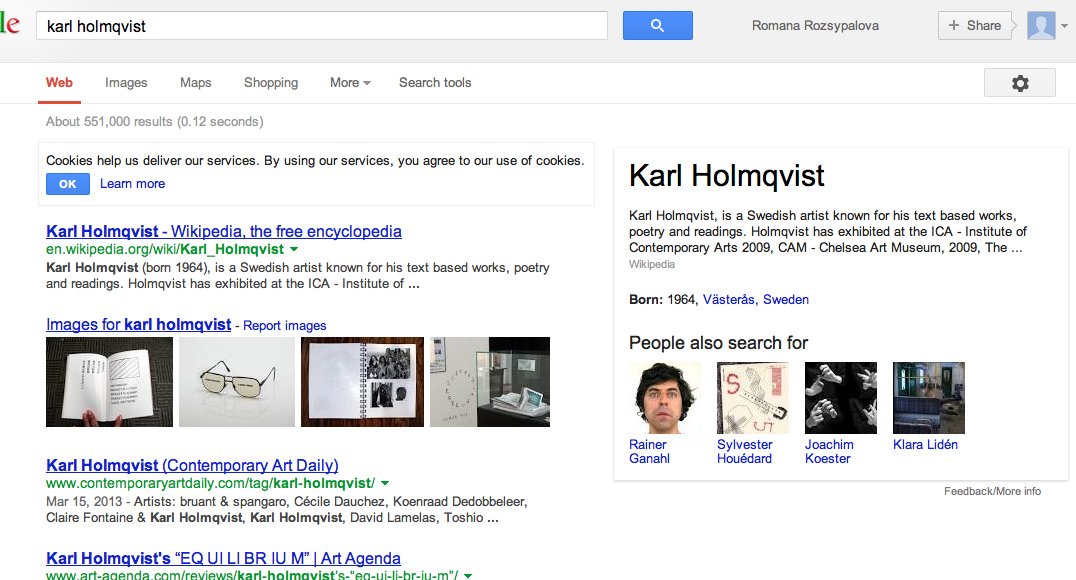Click Klara Lidén photo thumbnail
Viewport: 1076px width, 580px height.
coord(928,398)
